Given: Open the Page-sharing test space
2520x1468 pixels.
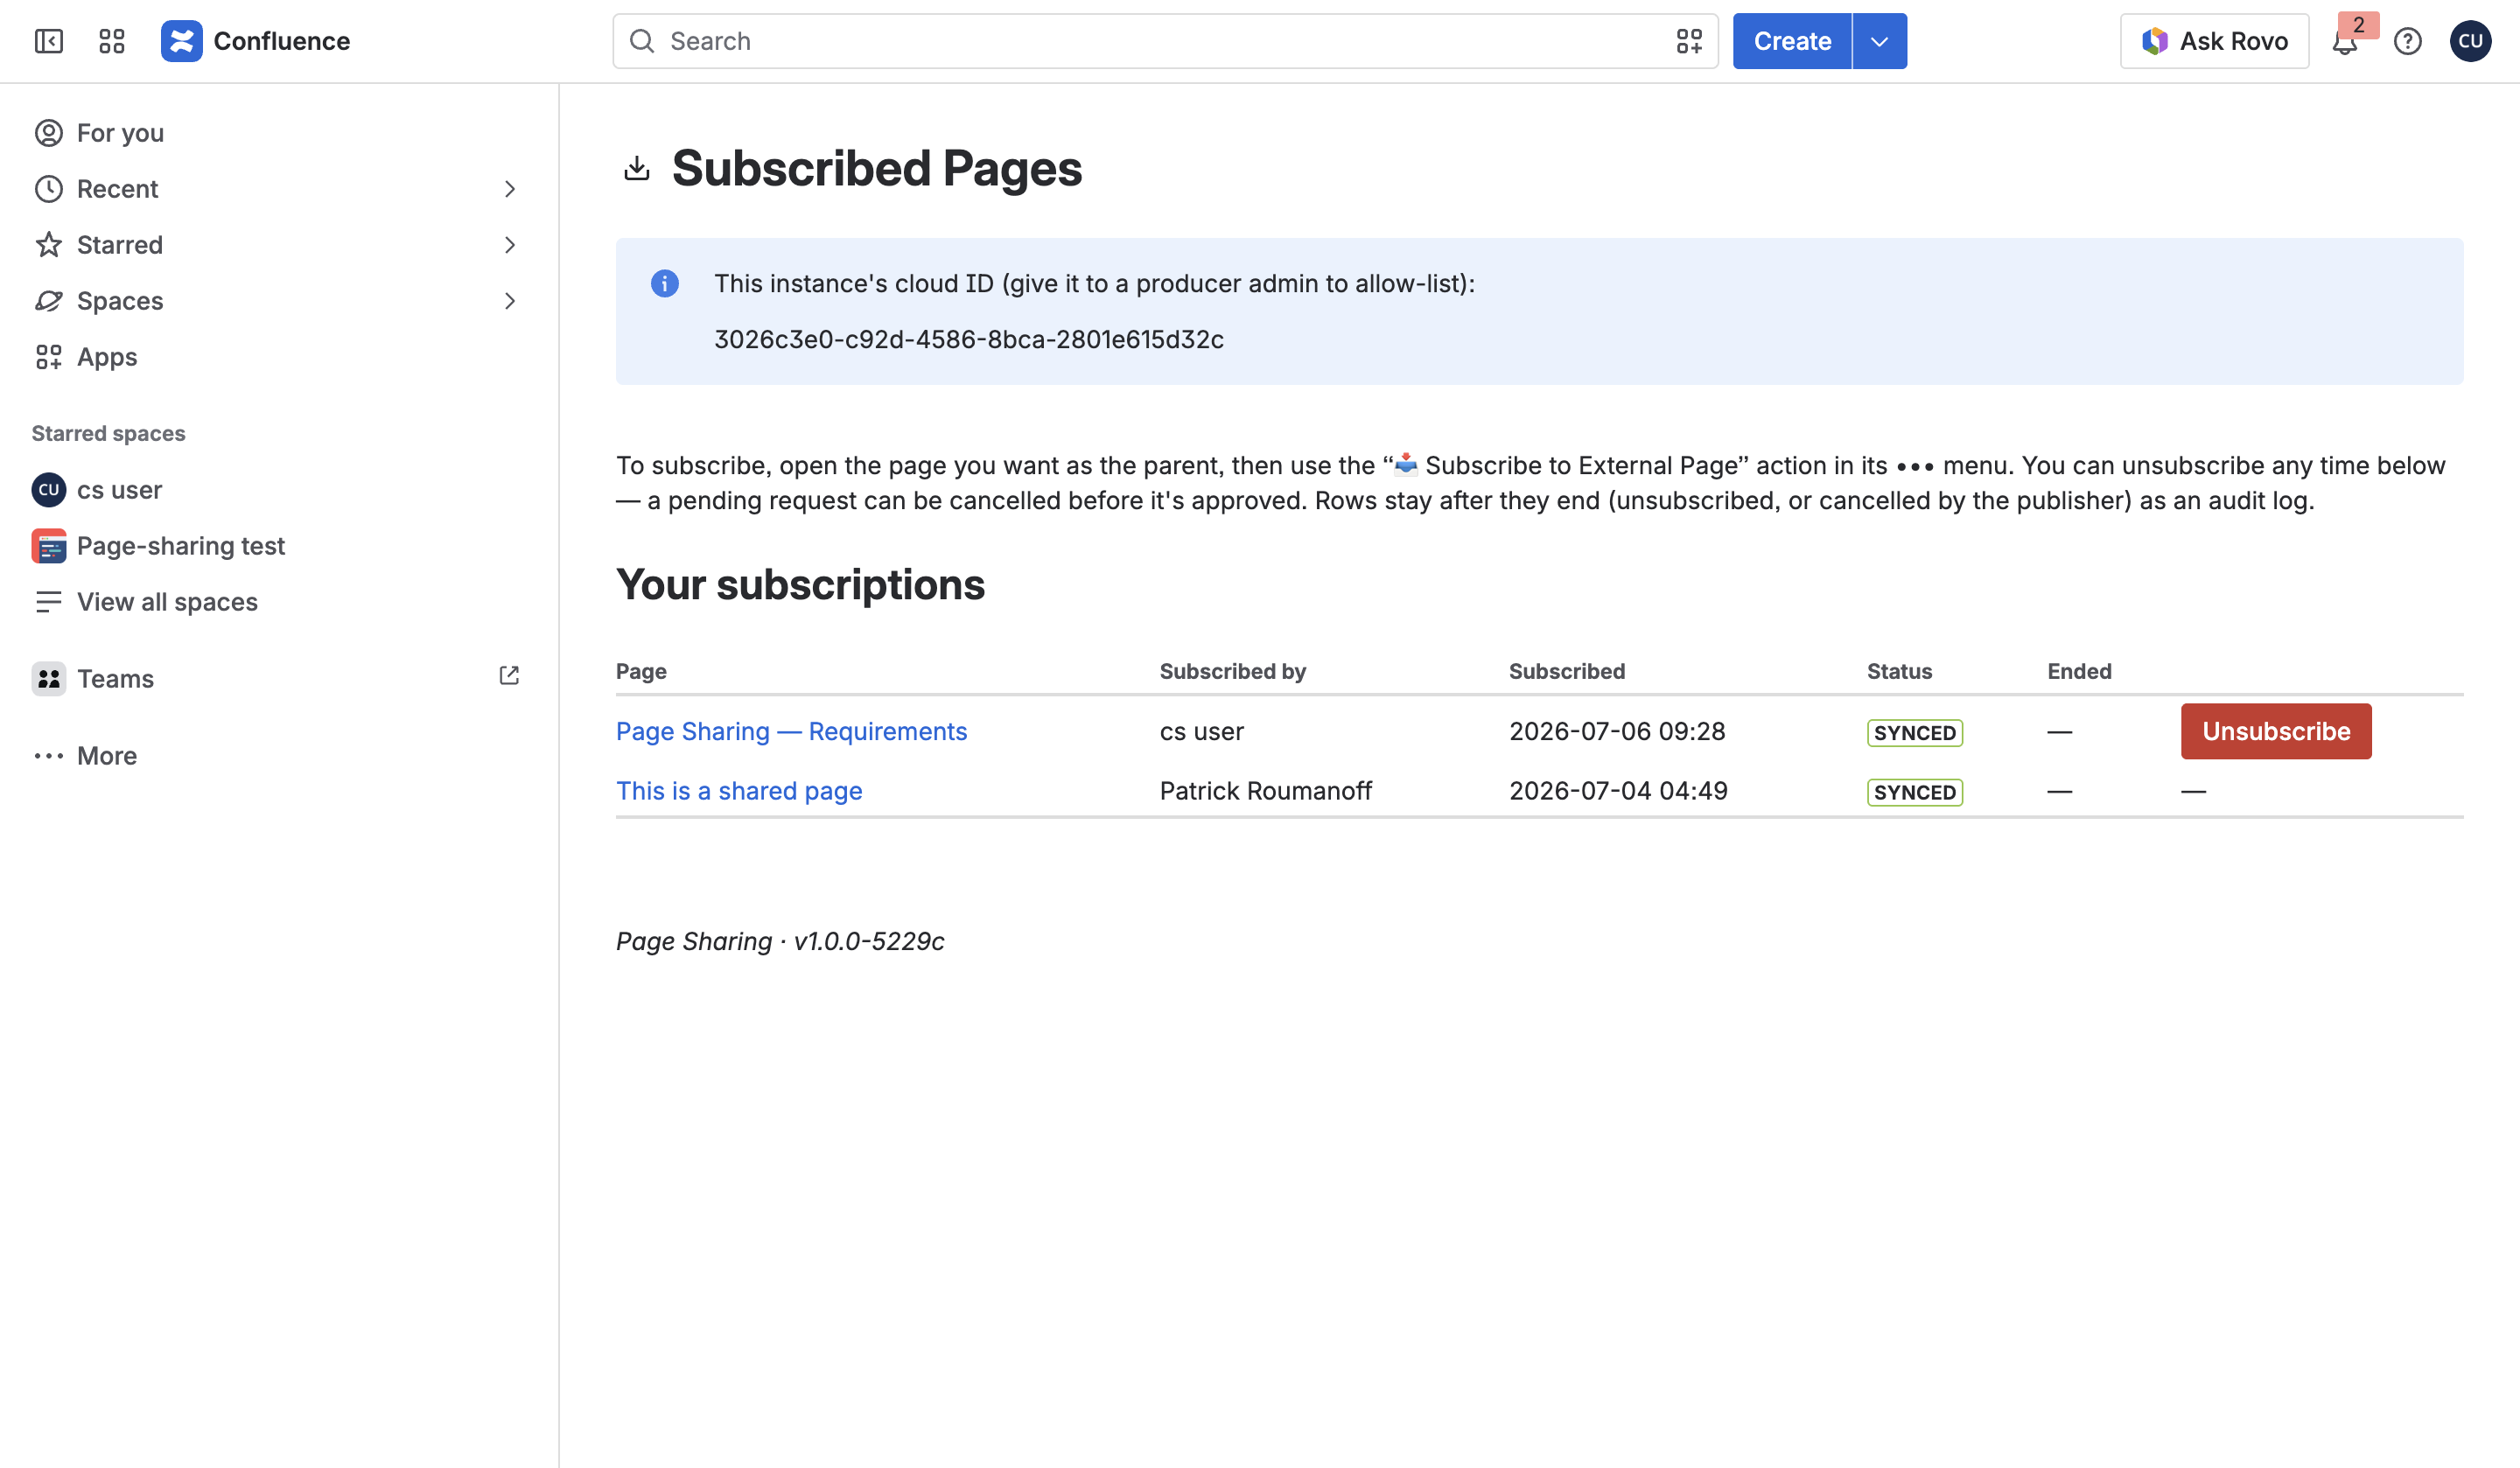Looking at the screenshot, I should click(279, 546).
